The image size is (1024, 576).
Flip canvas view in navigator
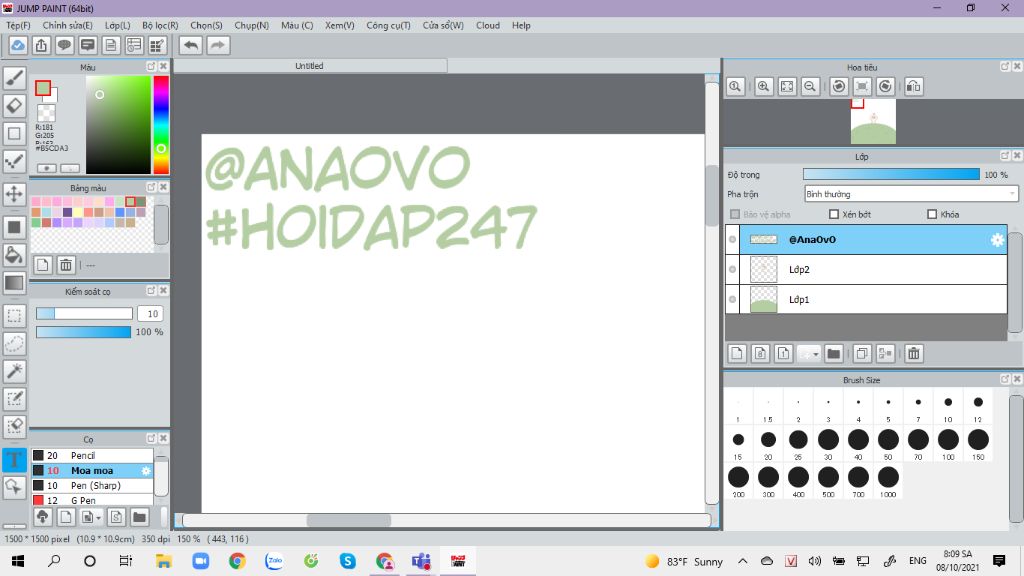[914, 86]
